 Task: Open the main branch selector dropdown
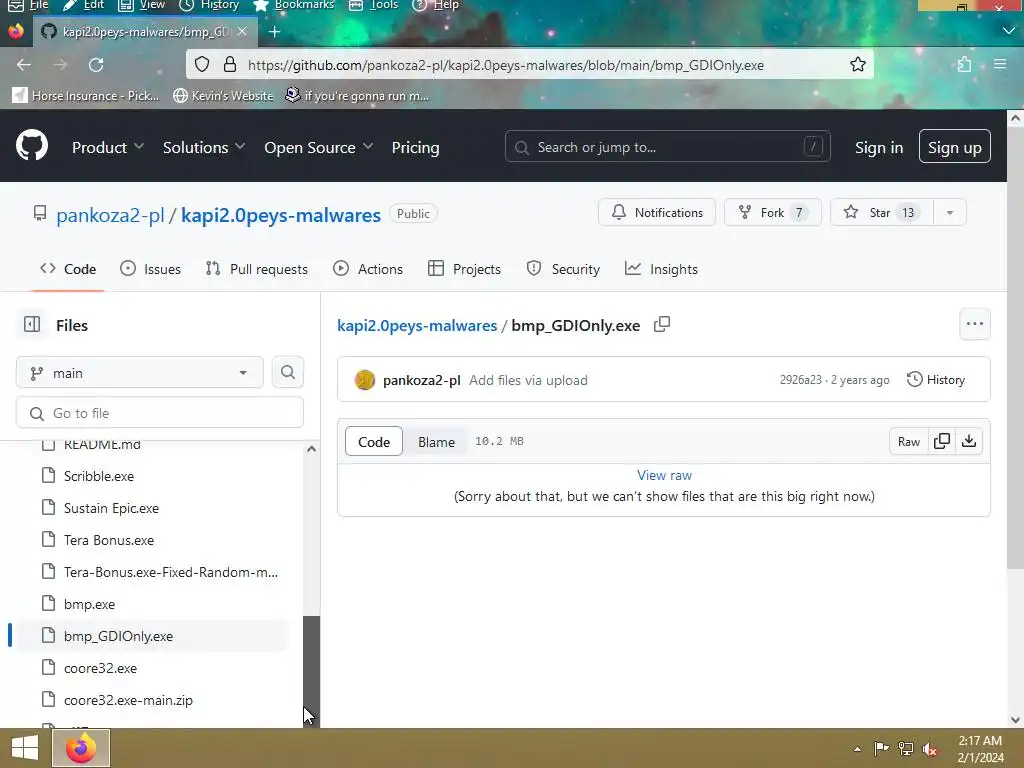[140, 373]
